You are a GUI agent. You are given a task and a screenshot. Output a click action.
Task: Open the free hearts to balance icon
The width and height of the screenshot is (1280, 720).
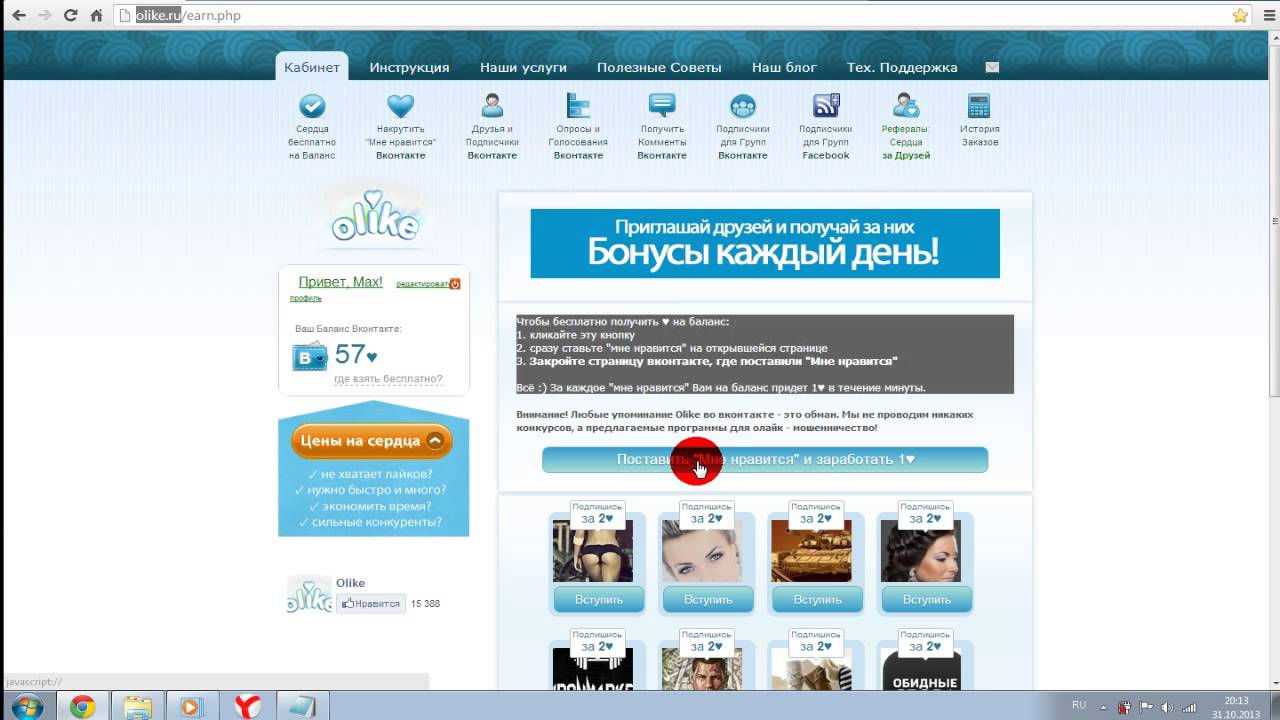(312, 106)
